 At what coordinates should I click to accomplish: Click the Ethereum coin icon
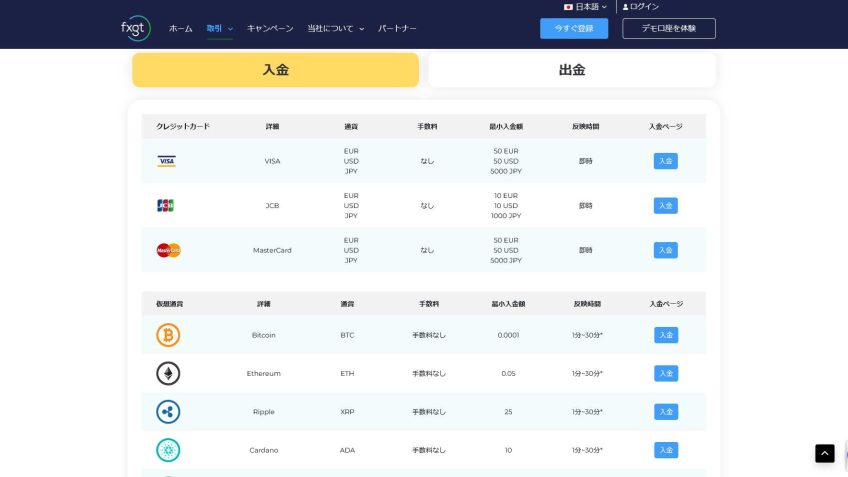tap(168, 373)
